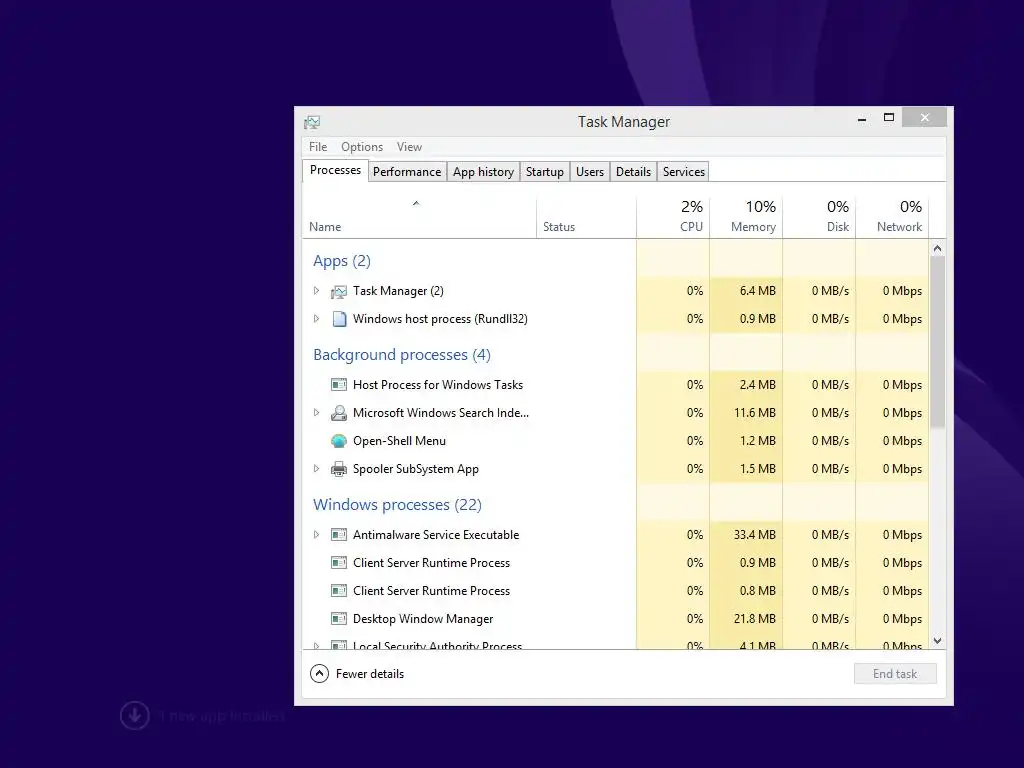Select the Open-Shell Menu process name
Screen dimensions: 1024x768
(x=399, y=441)
